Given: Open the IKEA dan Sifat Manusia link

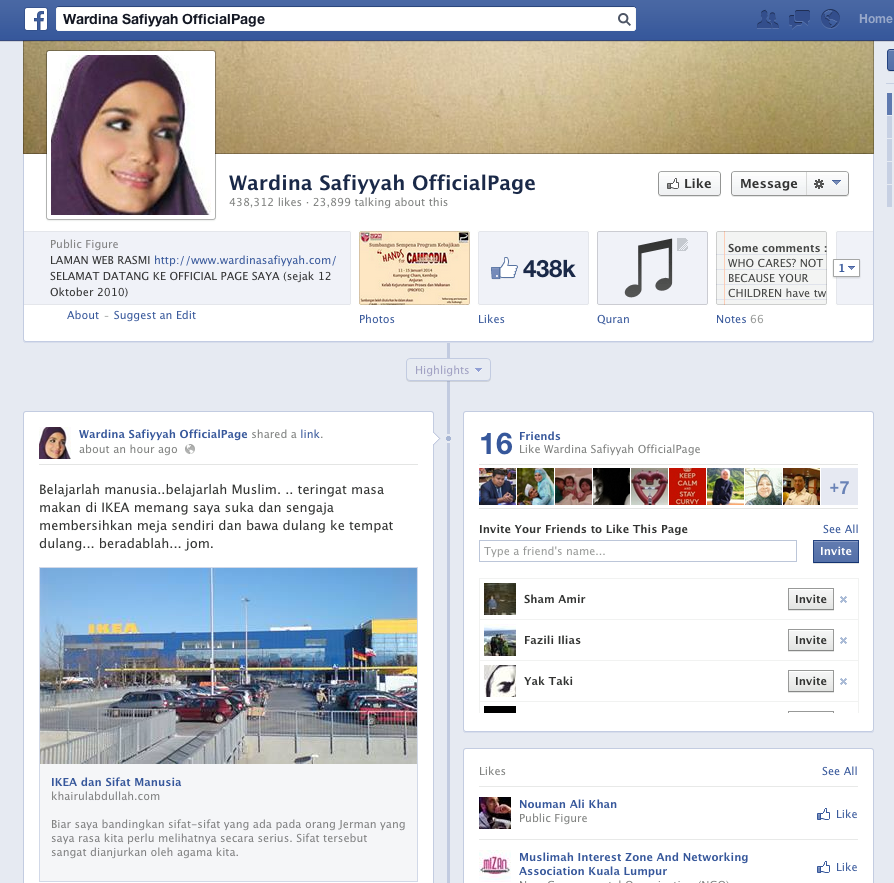Looking at the screenshot, I should (116, 782).
